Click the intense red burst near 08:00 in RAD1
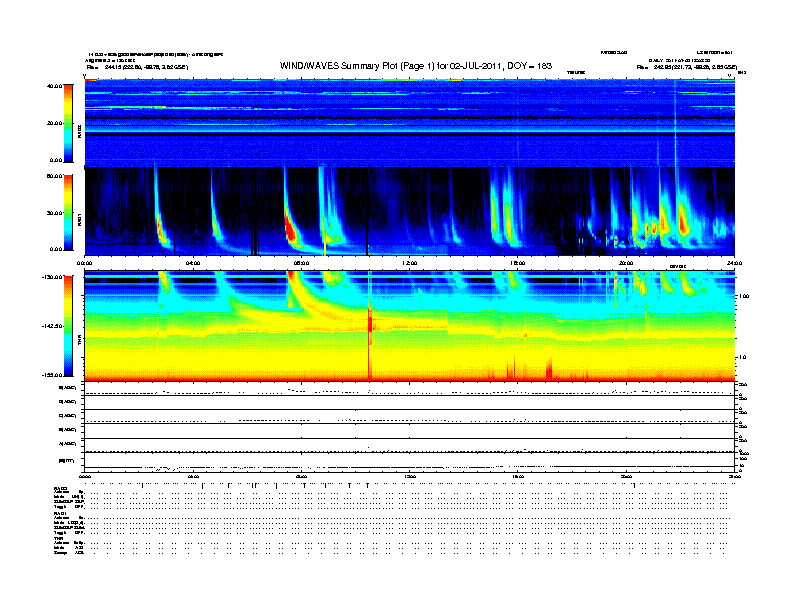792x612 pixels. click(x=290, y=230)
